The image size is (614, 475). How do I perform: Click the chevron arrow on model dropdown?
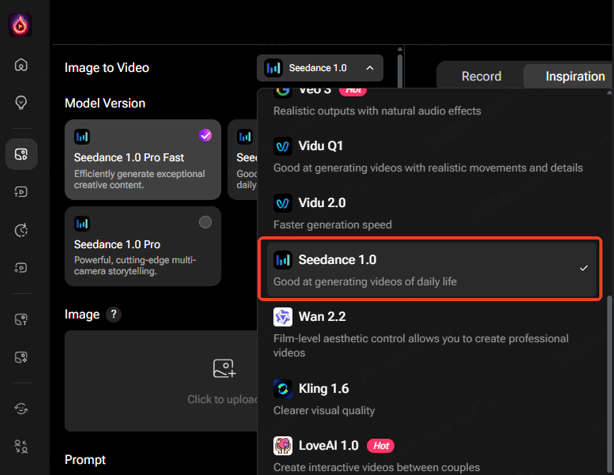click(x=370, y=68)
